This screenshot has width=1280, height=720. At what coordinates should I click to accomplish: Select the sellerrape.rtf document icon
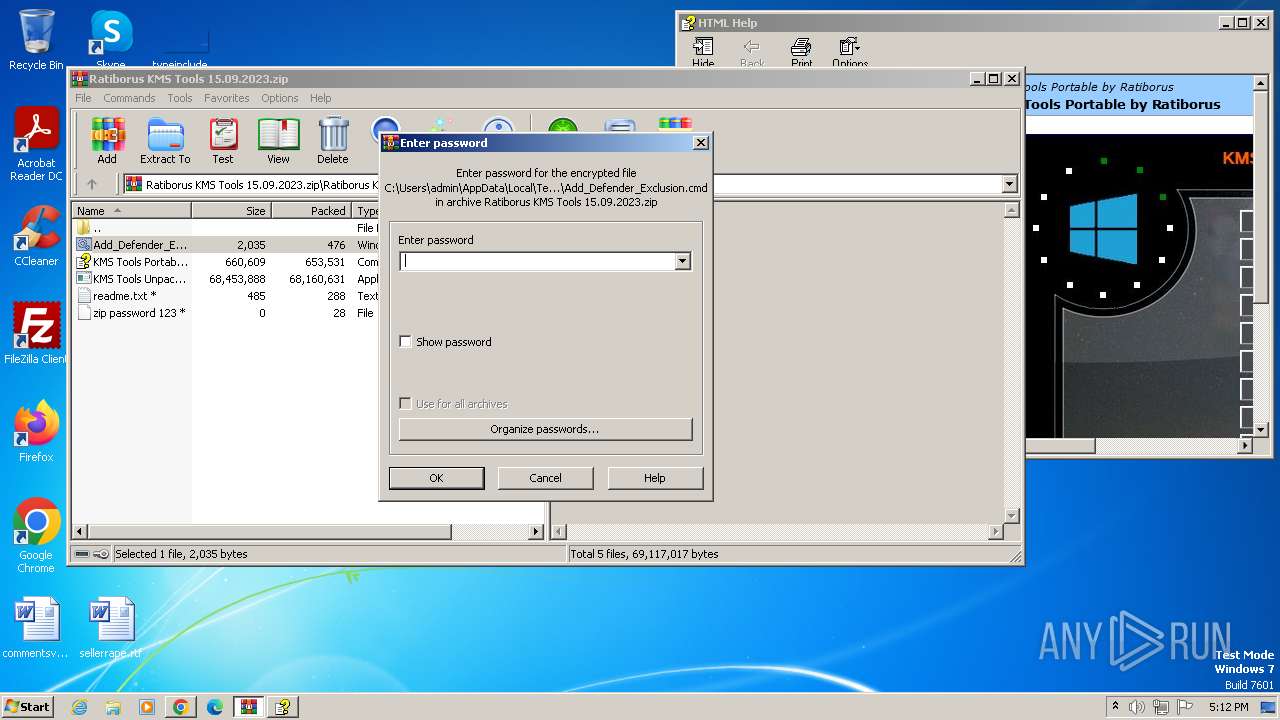110,628
